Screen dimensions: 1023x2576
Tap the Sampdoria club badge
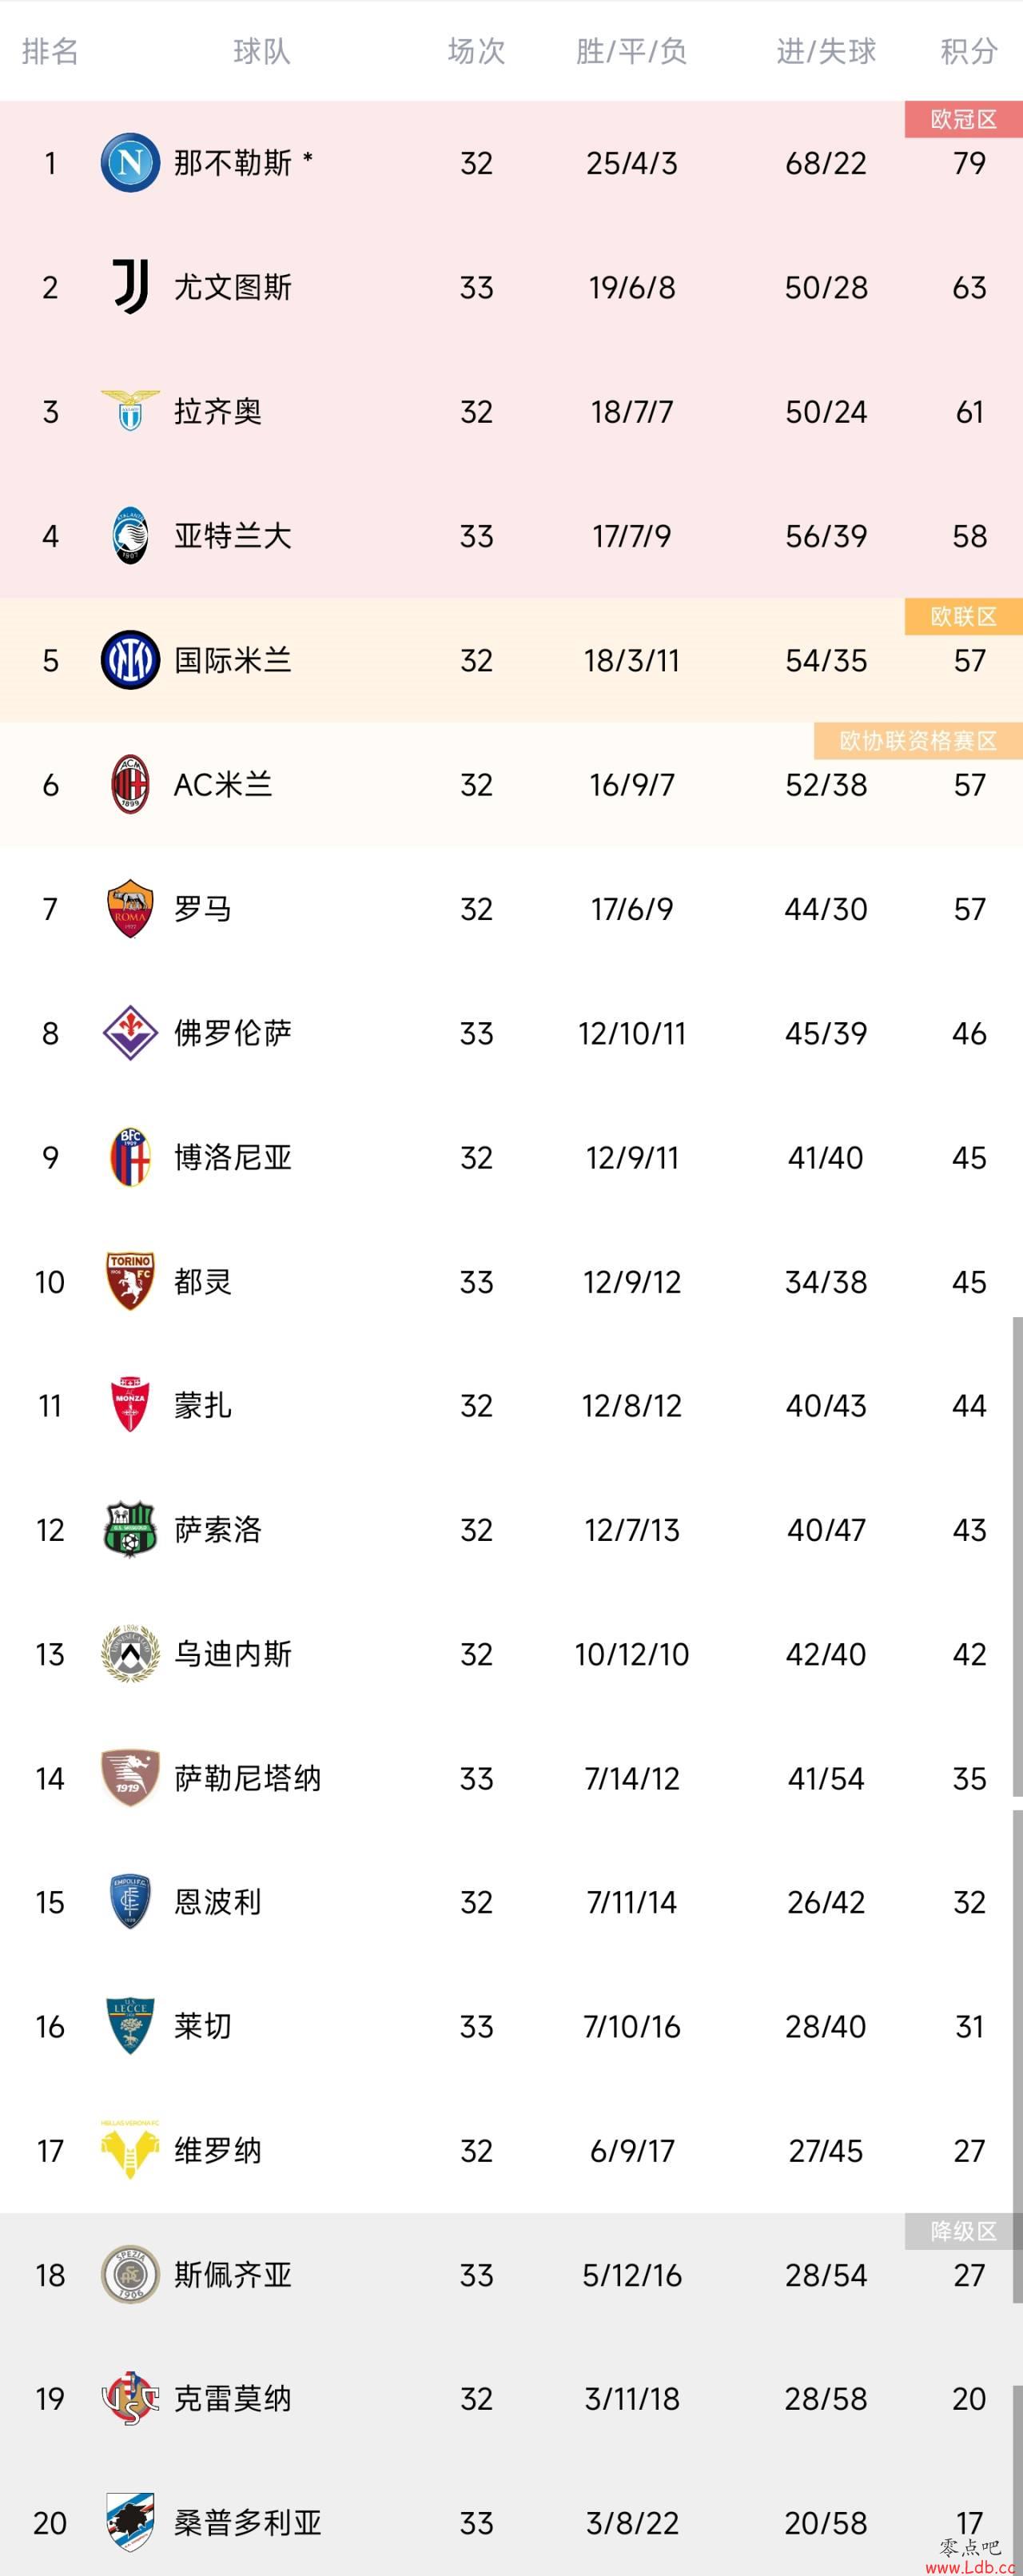tap(130, 2522)
